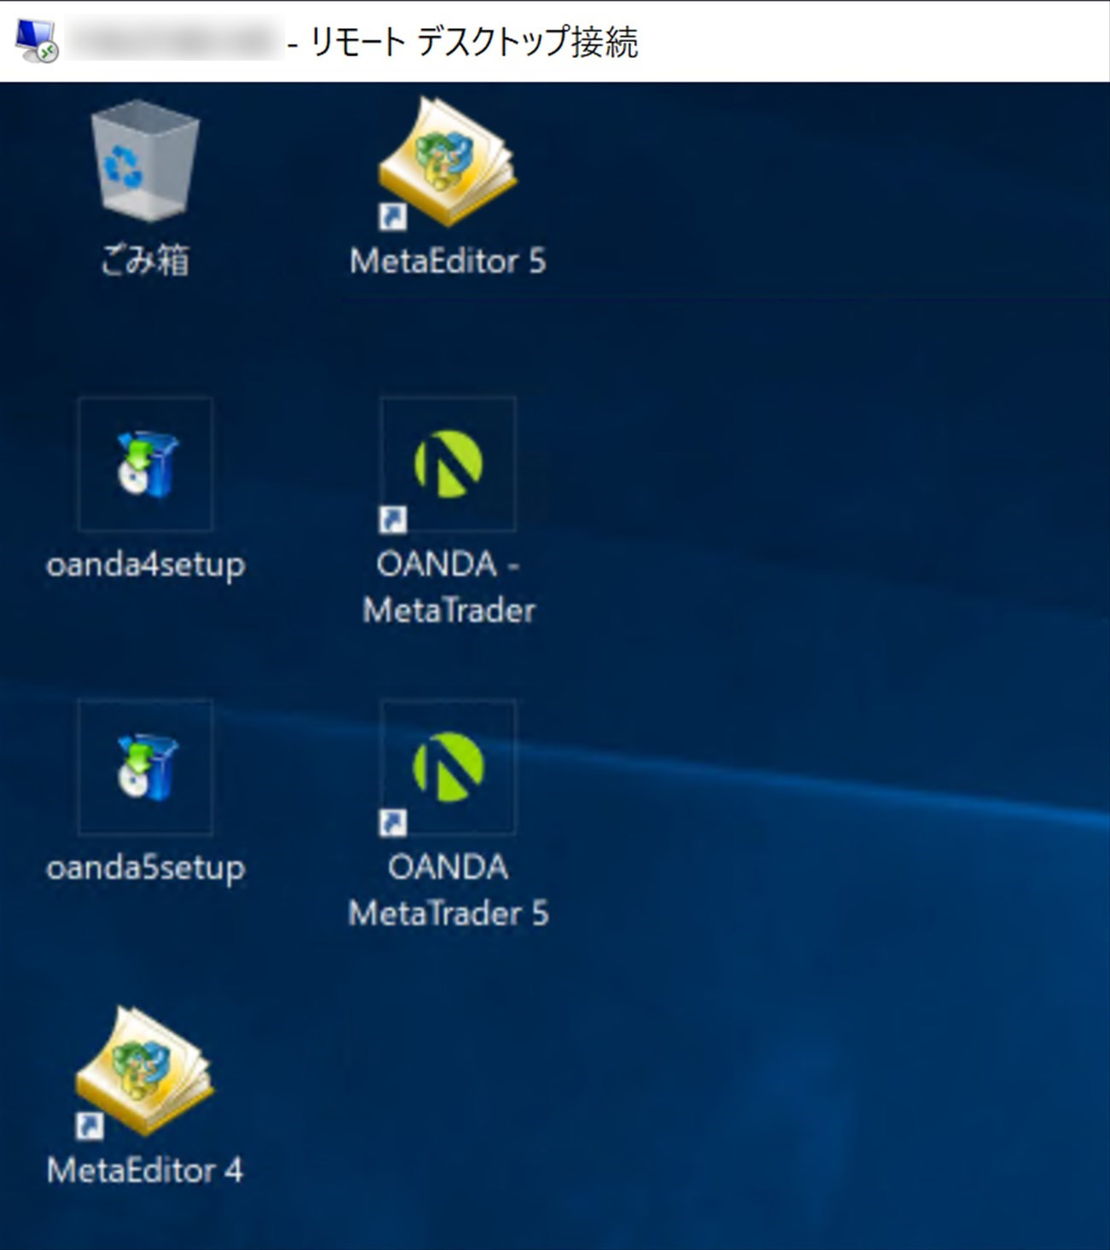Click the oanda4setup label text
This screenshot has height=1250, width=1110.
pyautogui.click(x=146, y=565)
